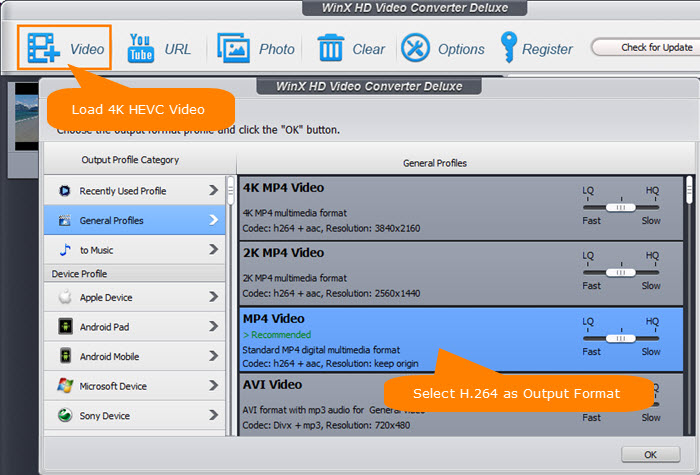Adjust the 4K MP4 Video quality slider

pos(621,208)
